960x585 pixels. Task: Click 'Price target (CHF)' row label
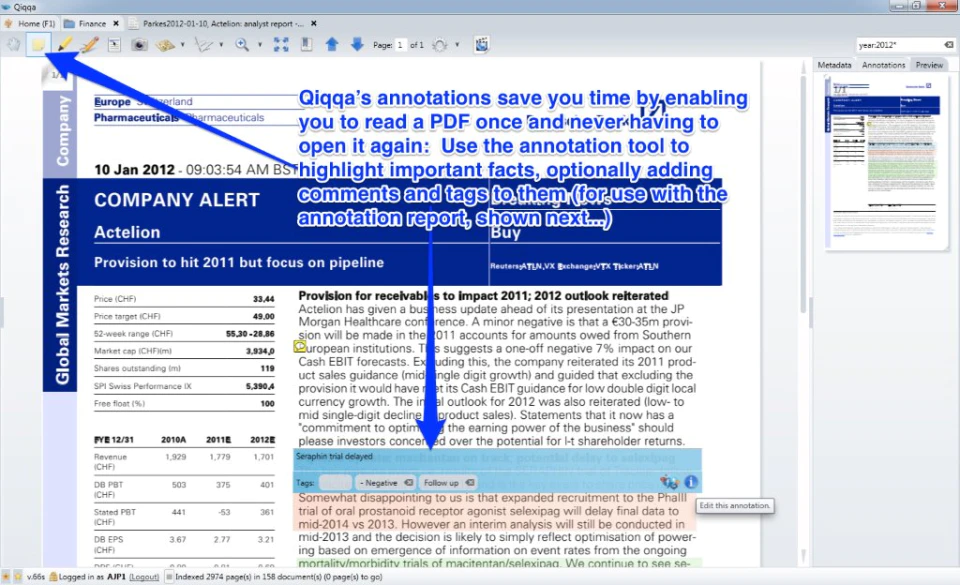pyautogui.click(x=127, y=316)
